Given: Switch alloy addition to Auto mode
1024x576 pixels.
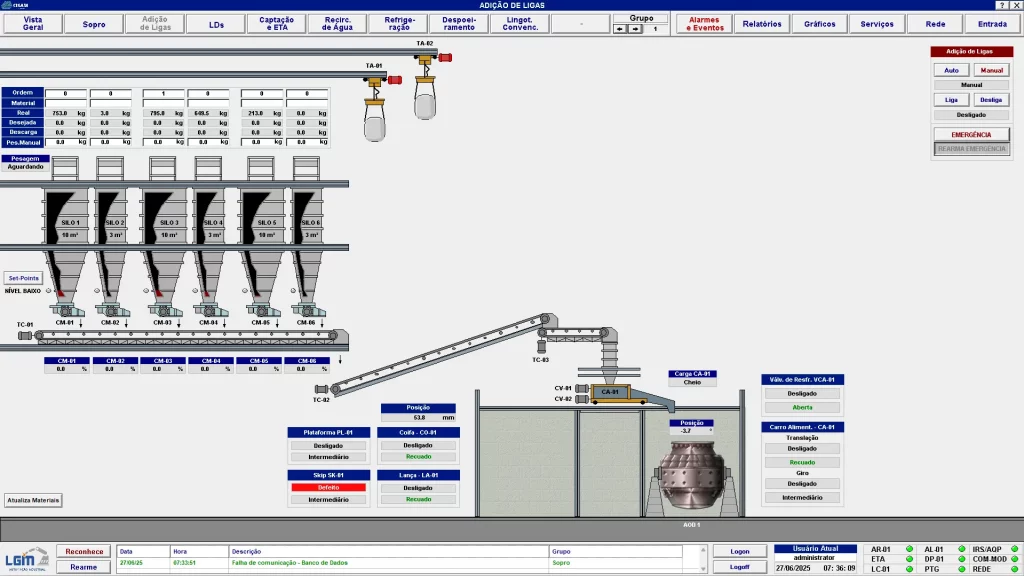Looking at the screenshot, I should coord(951,71).
